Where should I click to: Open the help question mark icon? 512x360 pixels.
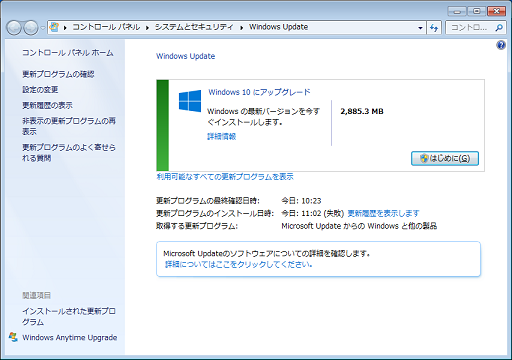[501, 45]
